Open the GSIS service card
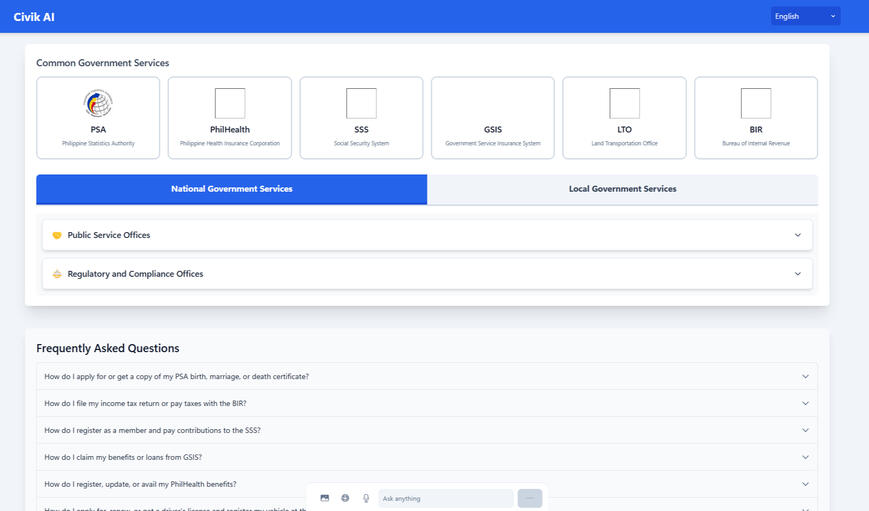 [493, 118]
